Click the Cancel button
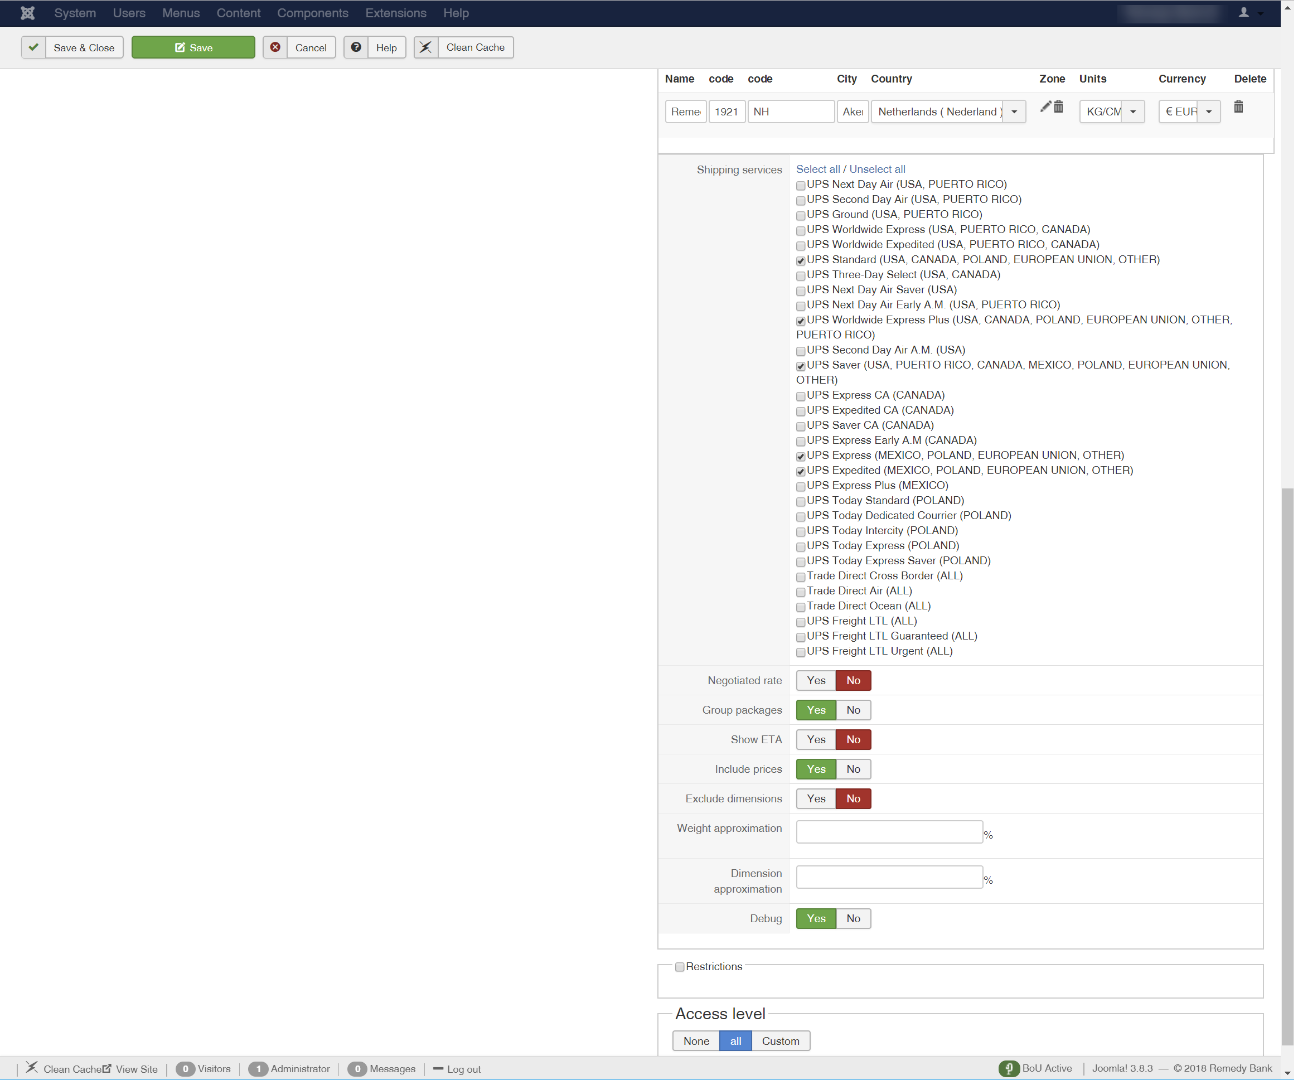Image resolution: width=1294 pixels, height=1080 pixels. (299, 47)
